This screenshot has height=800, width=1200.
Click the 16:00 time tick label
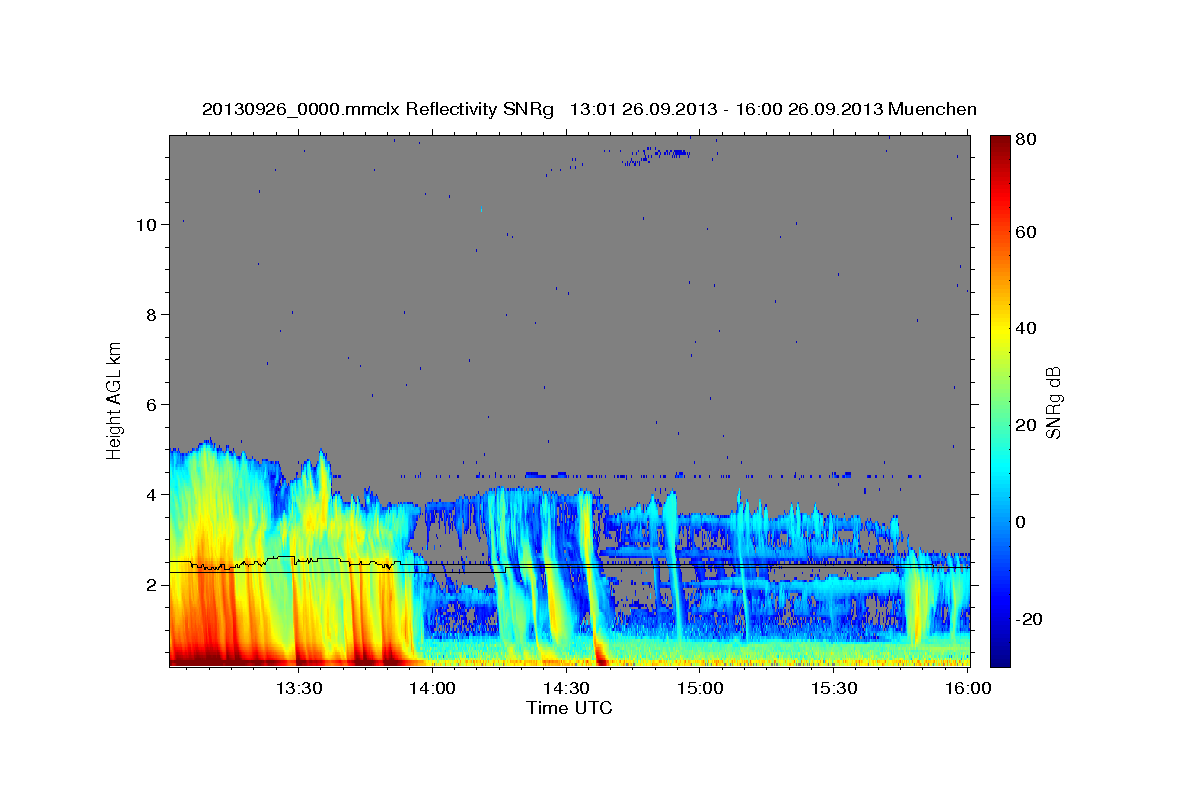click(x=968, y=689)
